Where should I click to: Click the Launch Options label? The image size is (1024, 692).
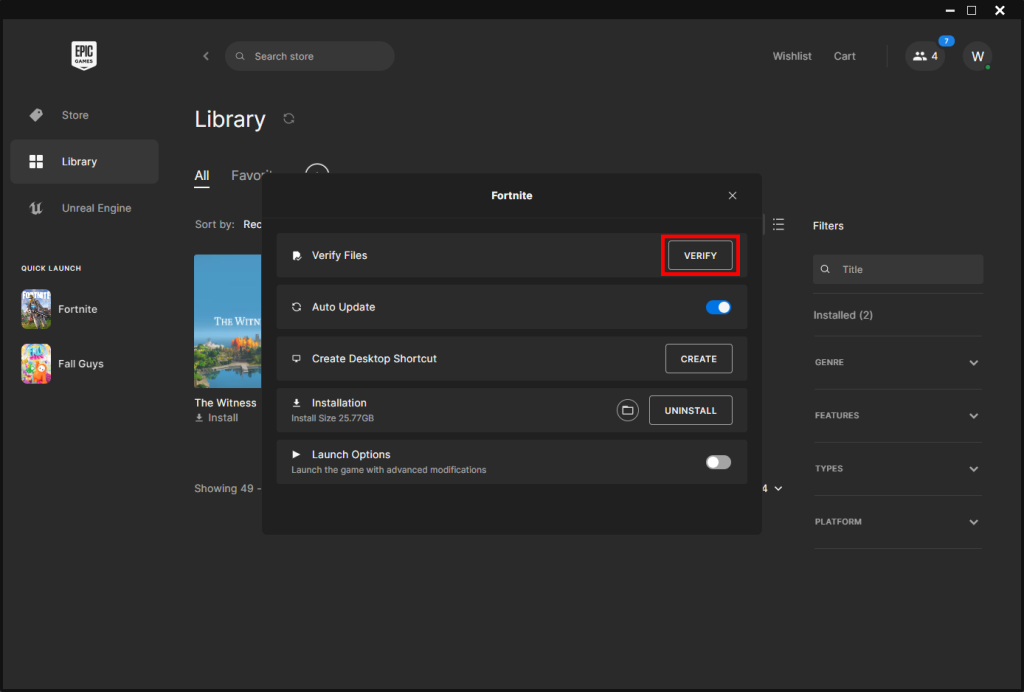click(351, 454)
